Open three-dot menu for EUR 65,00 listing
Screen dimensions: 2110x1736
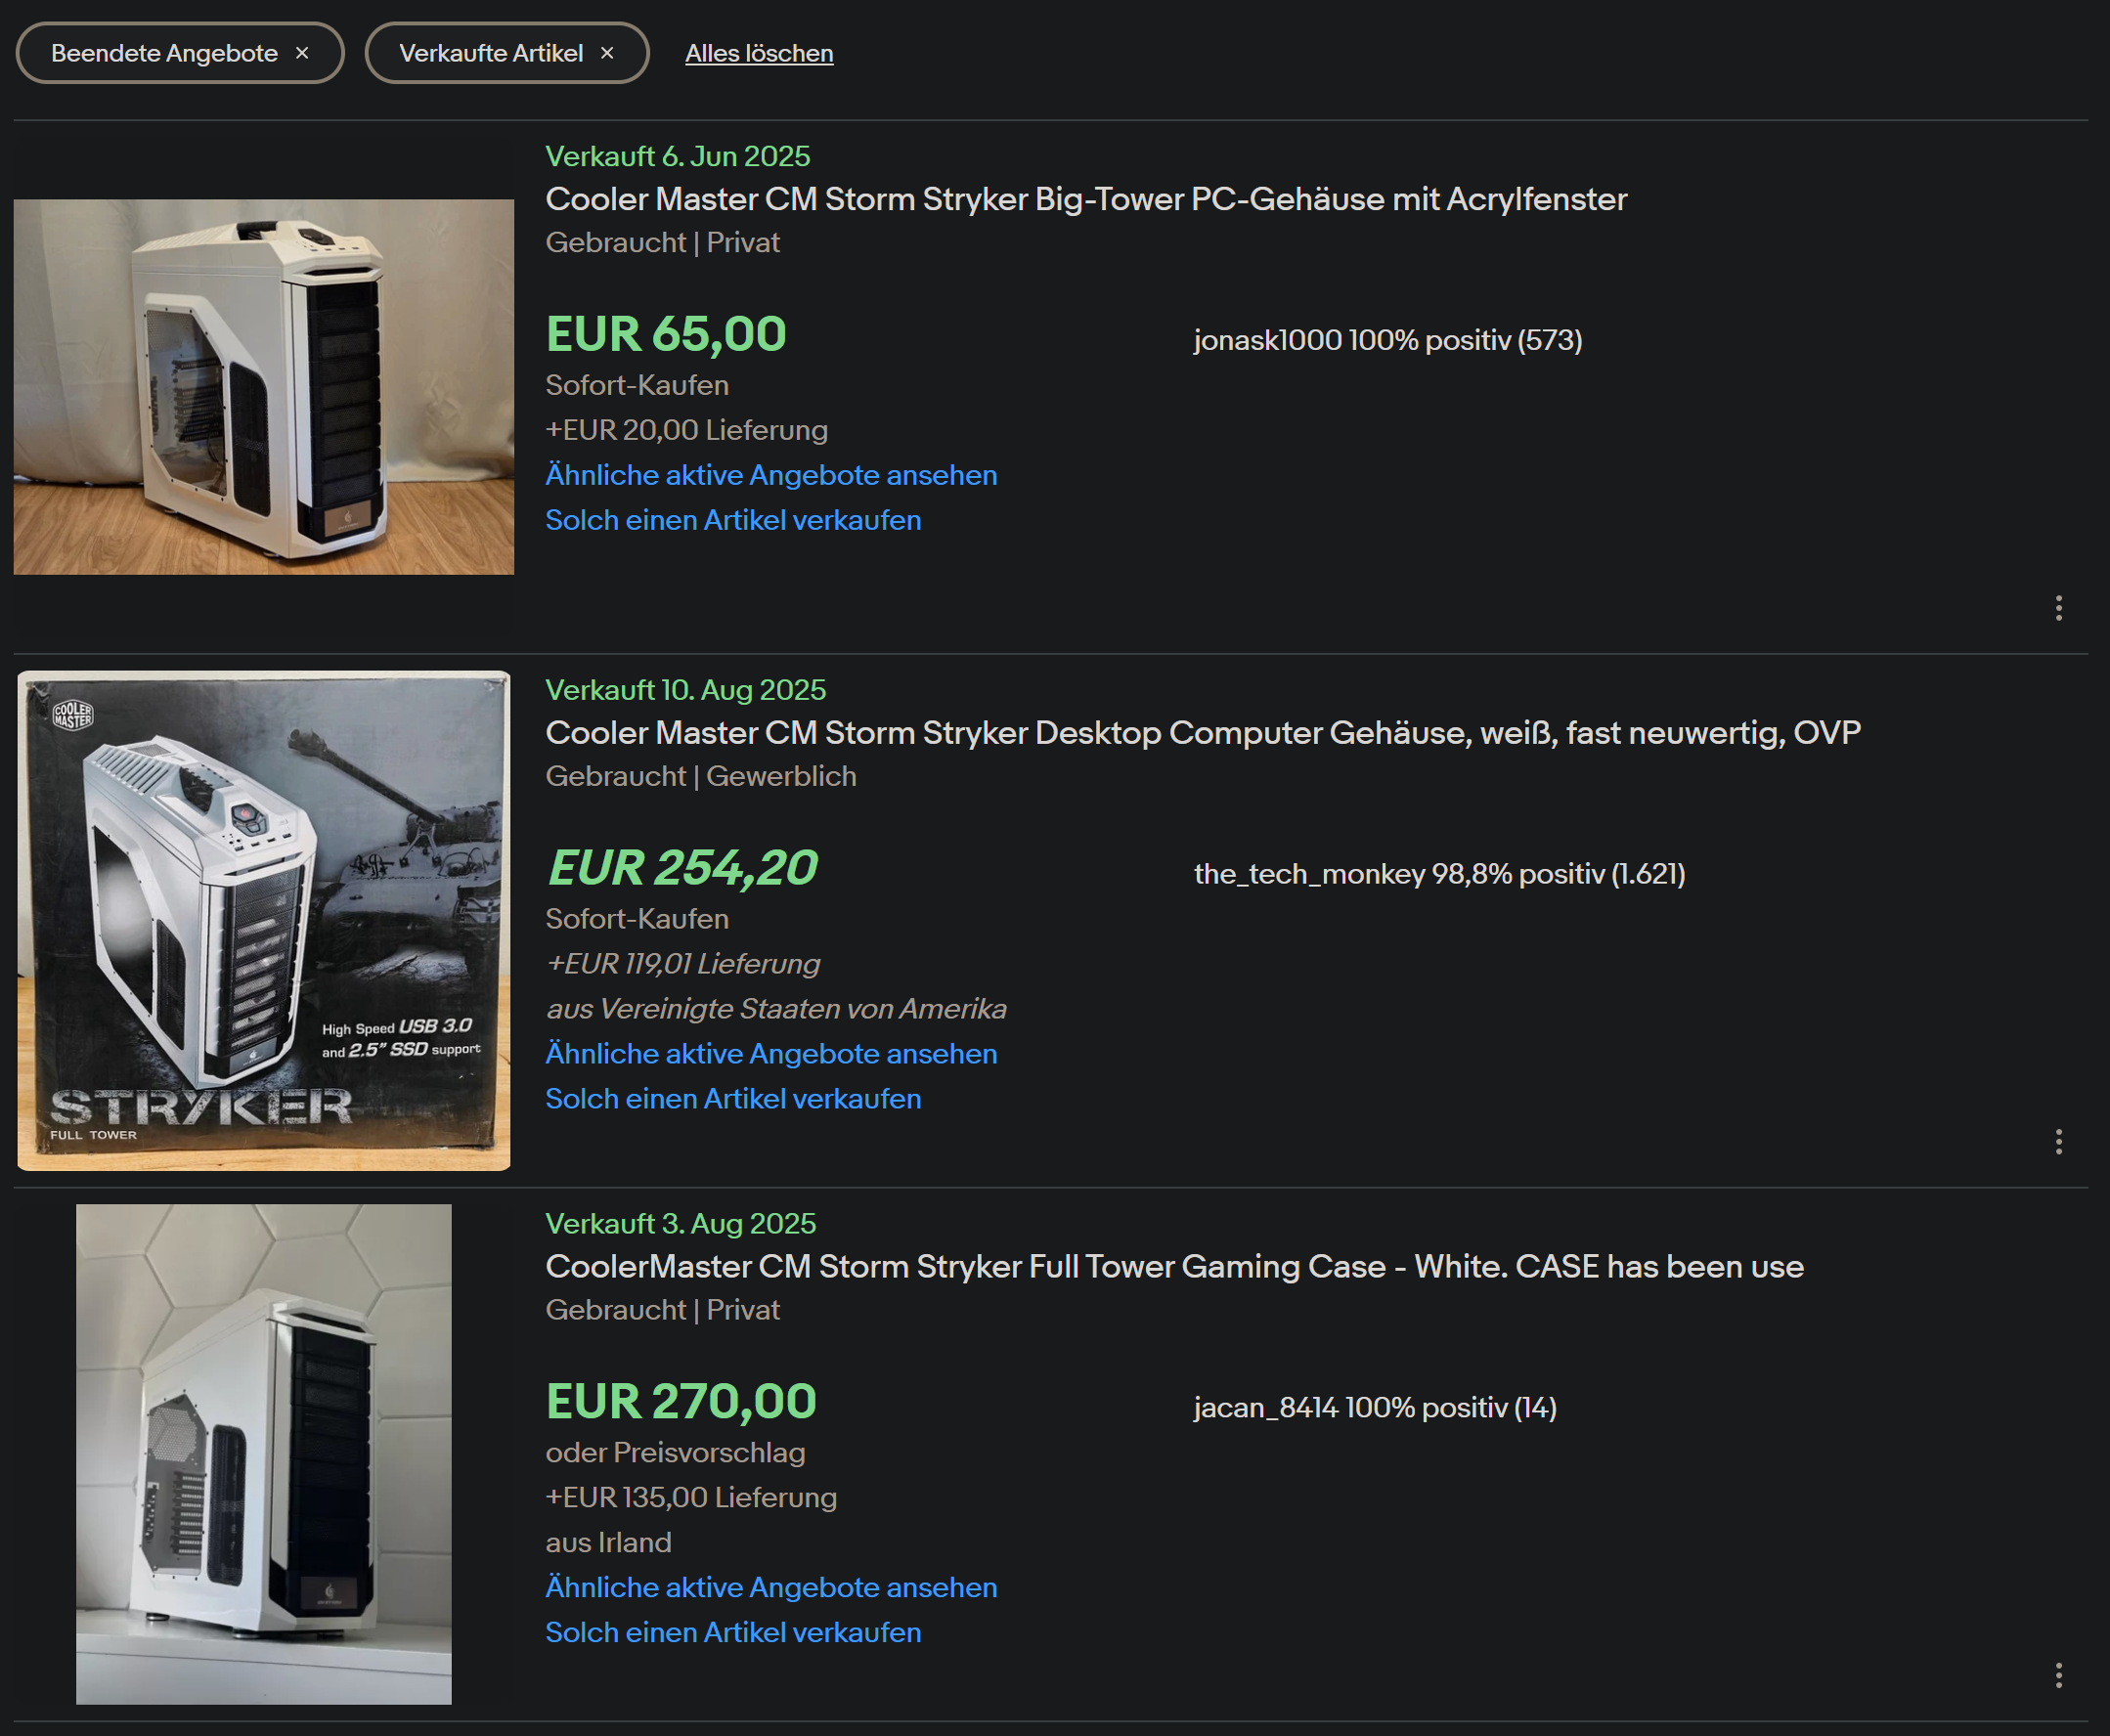click(x=2058, y=608)
